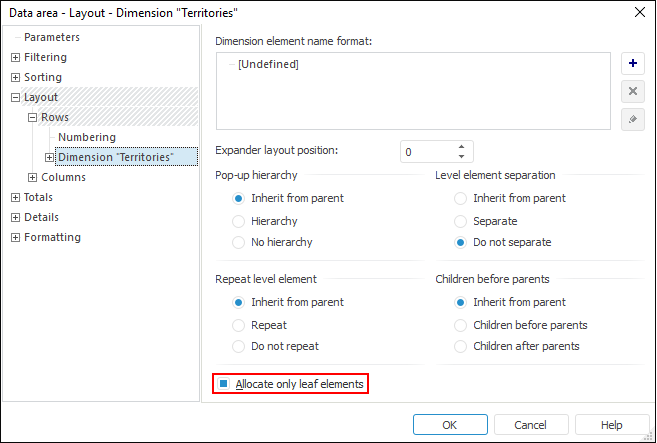Viewport: 657px width, 443px height.
Task: Increase expander layout position with up arrow
Action: pos(461,147)
